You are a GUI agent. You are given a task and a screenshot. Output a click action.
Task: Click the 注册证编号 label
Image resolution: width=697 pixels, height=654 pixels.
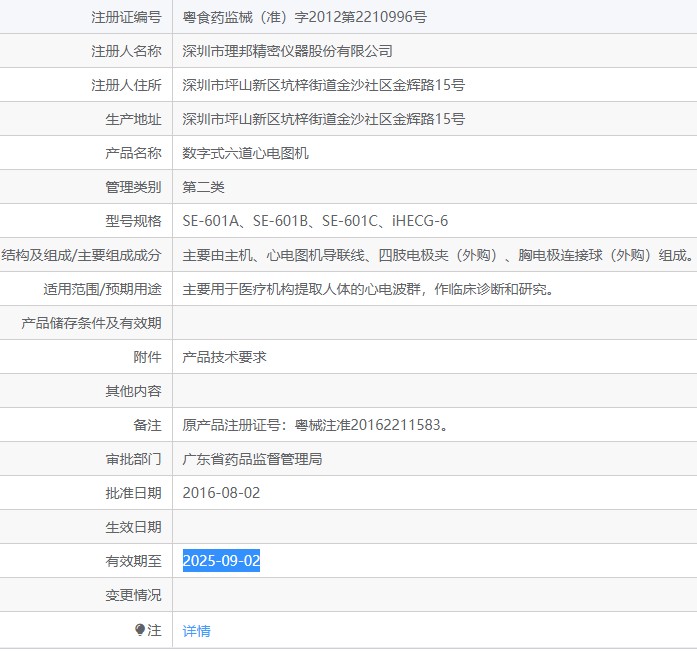coord(126,17)
